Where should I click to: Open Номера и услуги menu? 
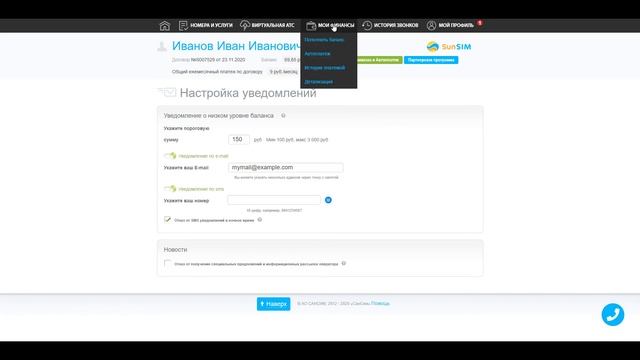[206, 25]
